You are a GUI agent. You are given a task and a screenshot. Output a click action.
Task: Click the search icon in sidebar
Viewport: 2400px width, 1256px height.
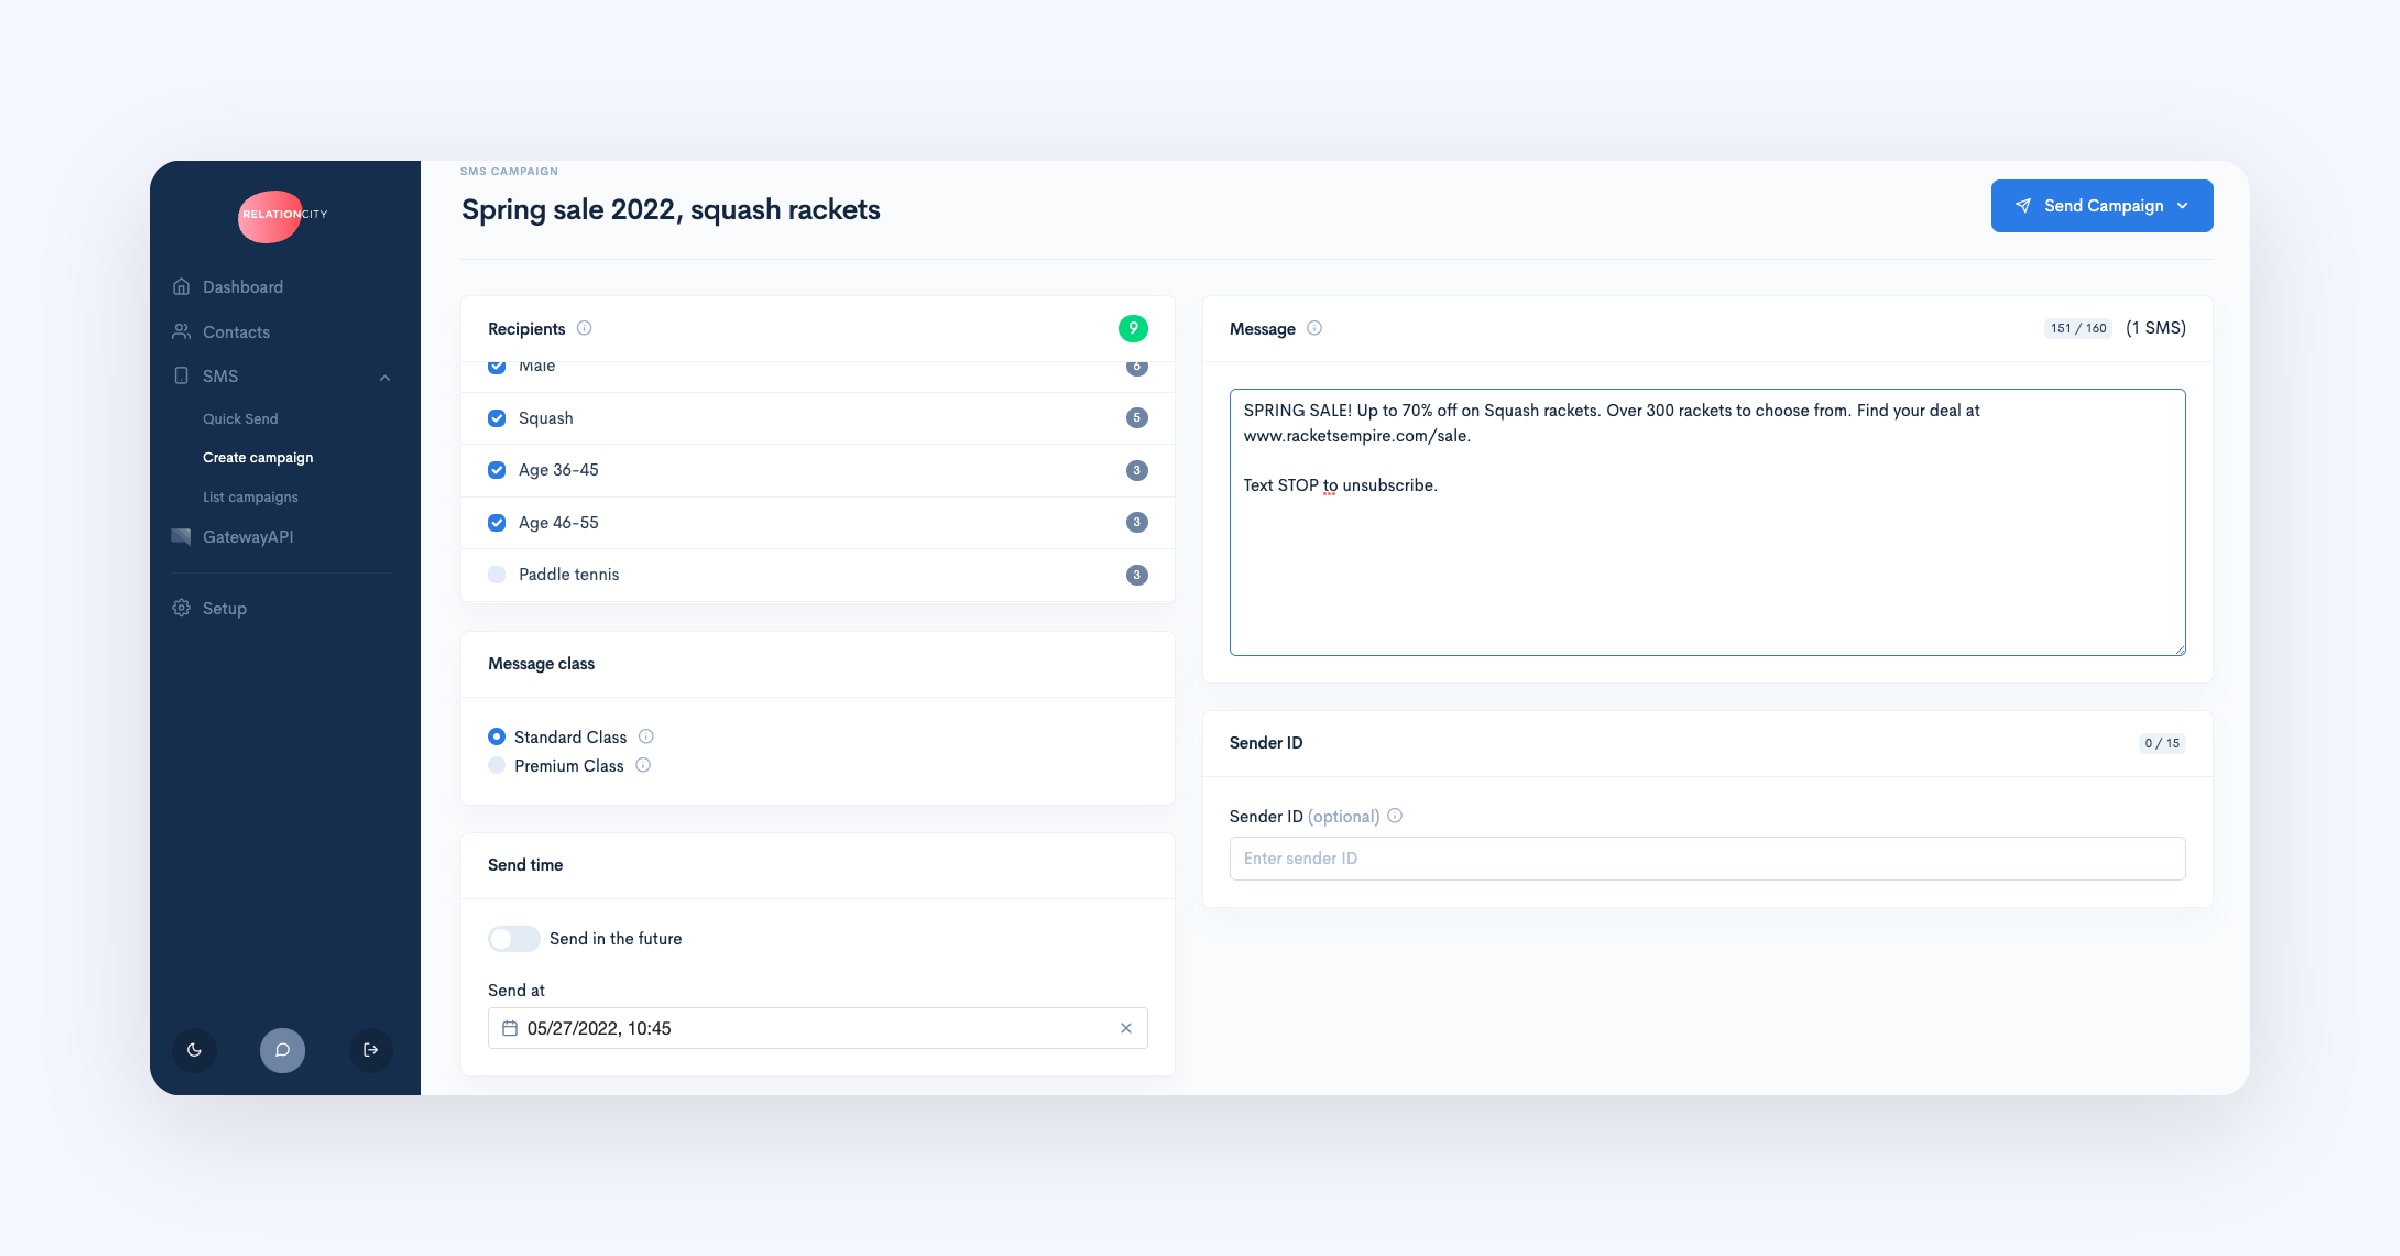[x=283, y=1050]
